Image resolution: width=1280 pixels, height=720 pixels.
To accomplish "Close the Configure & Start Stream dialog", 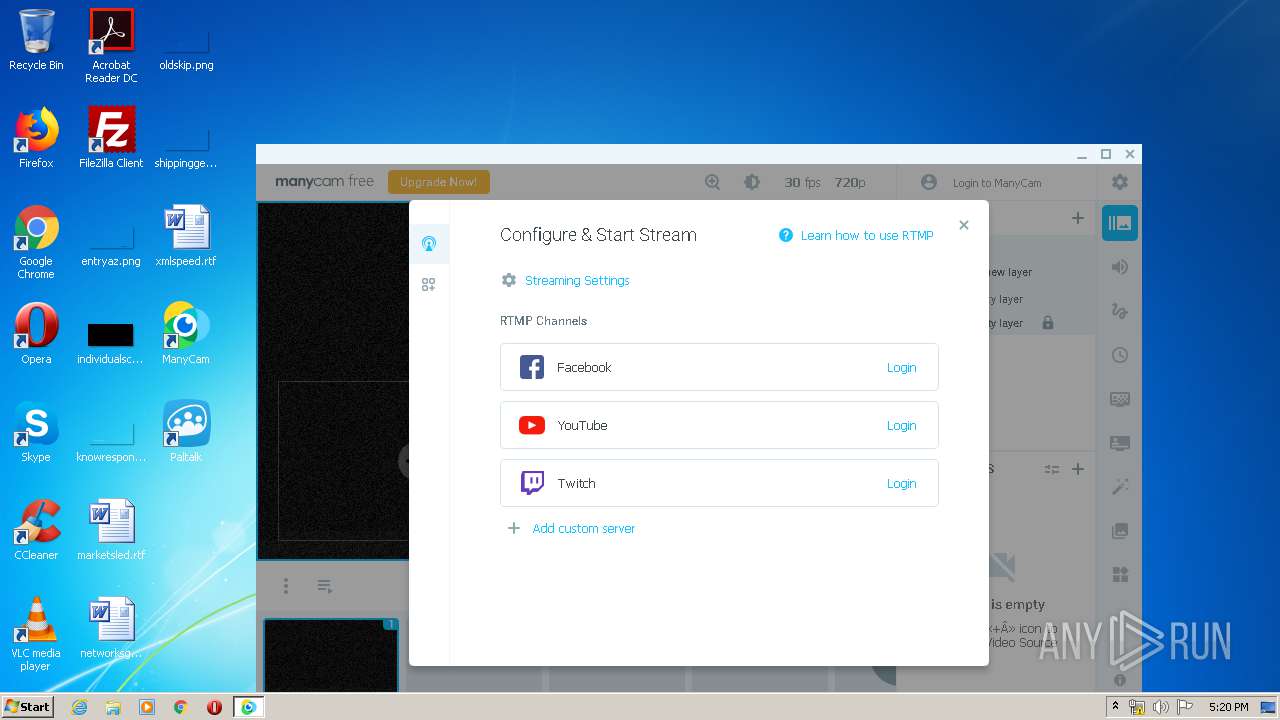I will click(x=964, y=225).
